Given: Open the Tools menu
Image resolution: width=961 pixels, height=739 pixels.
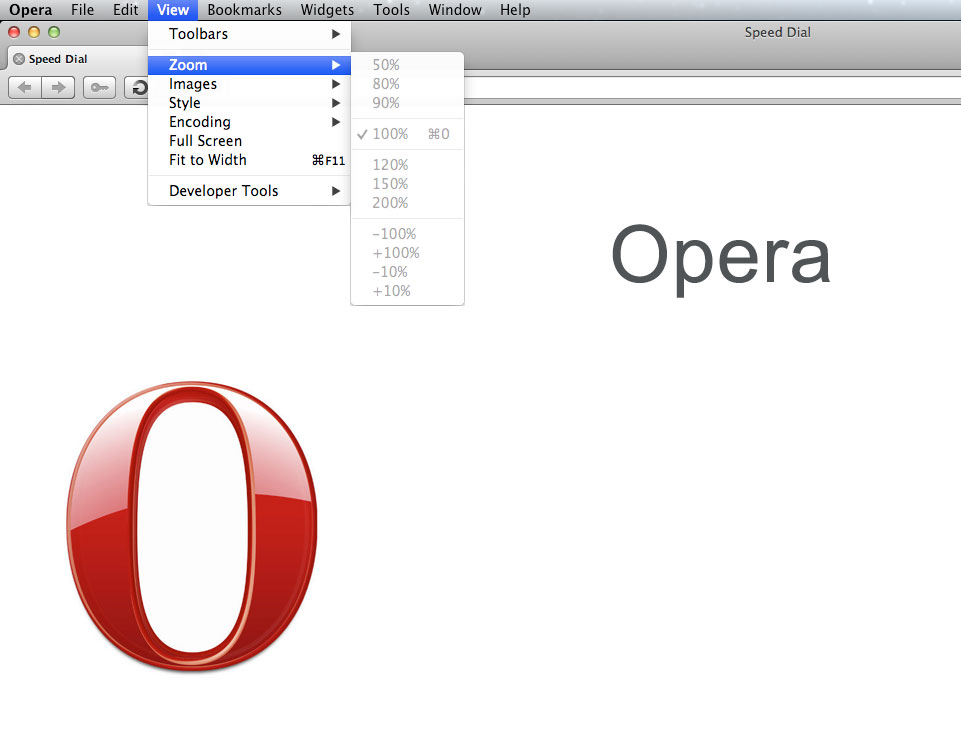Looking at the screenshot, I should [x=392, y=10].
